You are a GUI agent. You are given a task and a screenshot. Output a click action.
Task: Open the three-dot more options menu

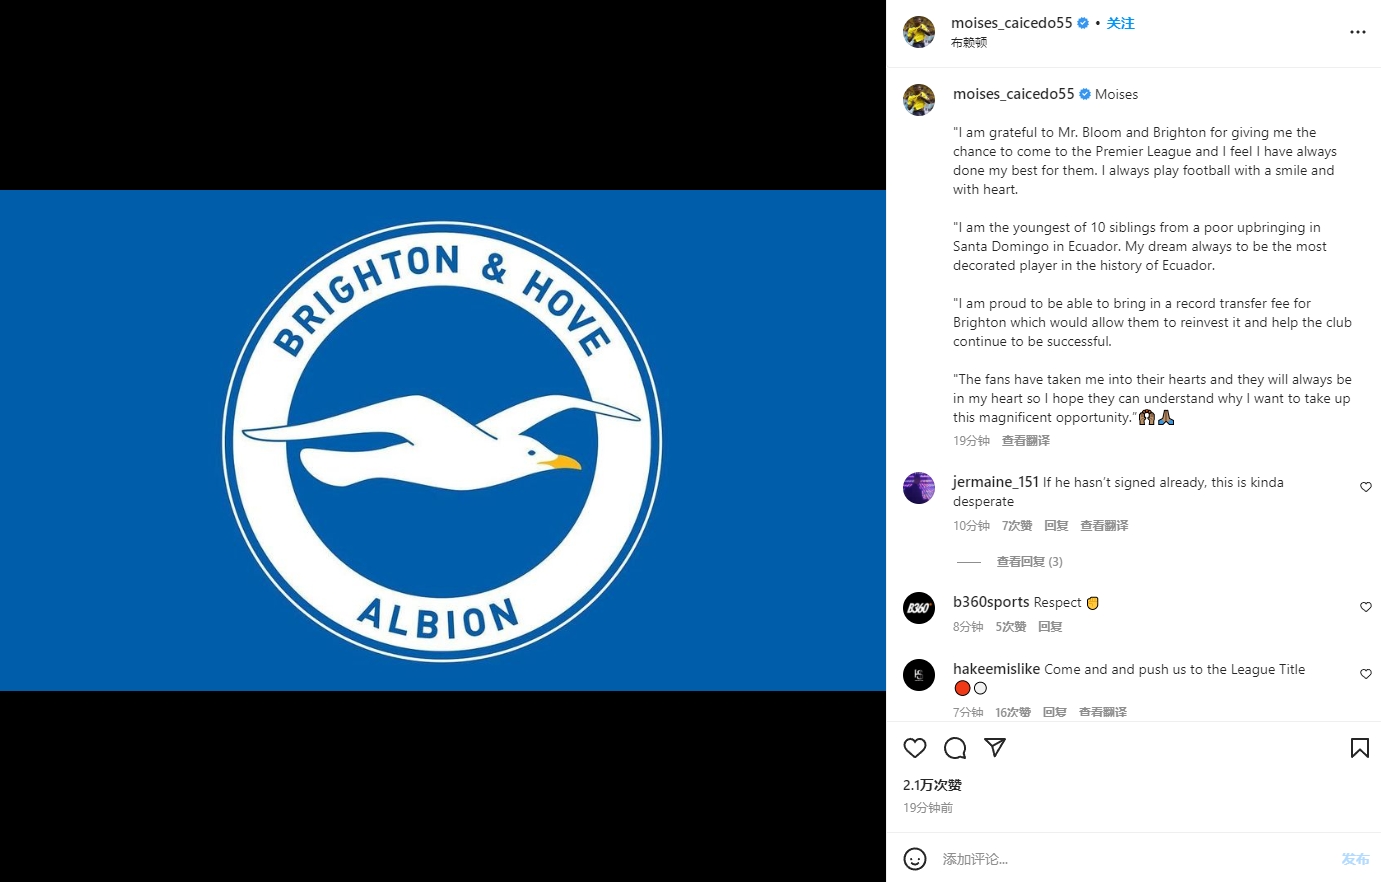(1358, 32)
